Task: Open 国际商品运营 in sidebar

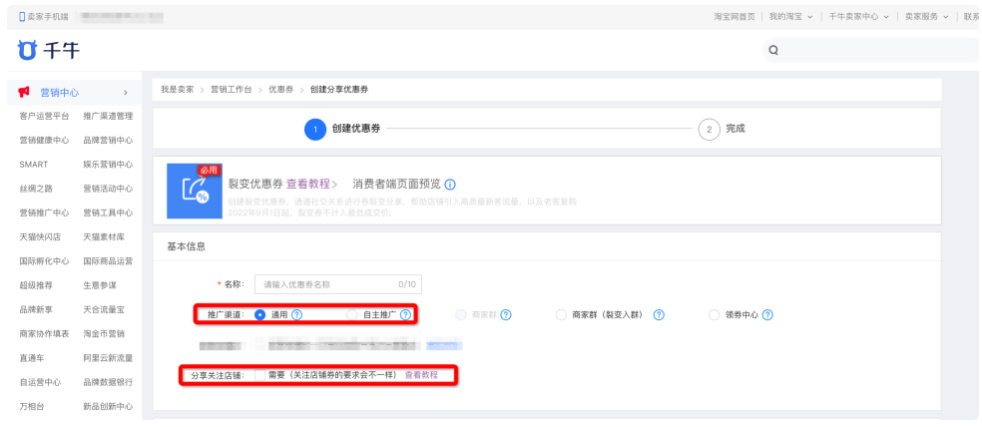Action: click(108, 261)
